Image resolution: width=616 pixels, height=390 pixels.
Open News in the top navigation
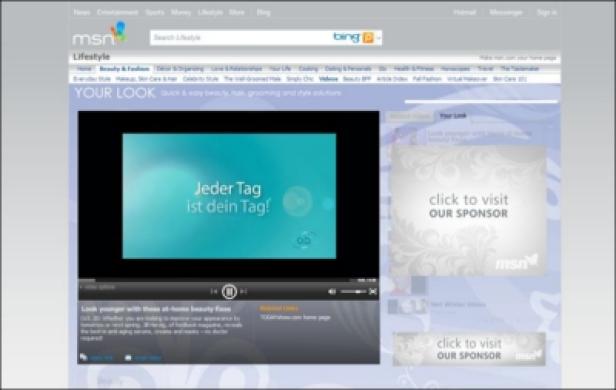82,13
